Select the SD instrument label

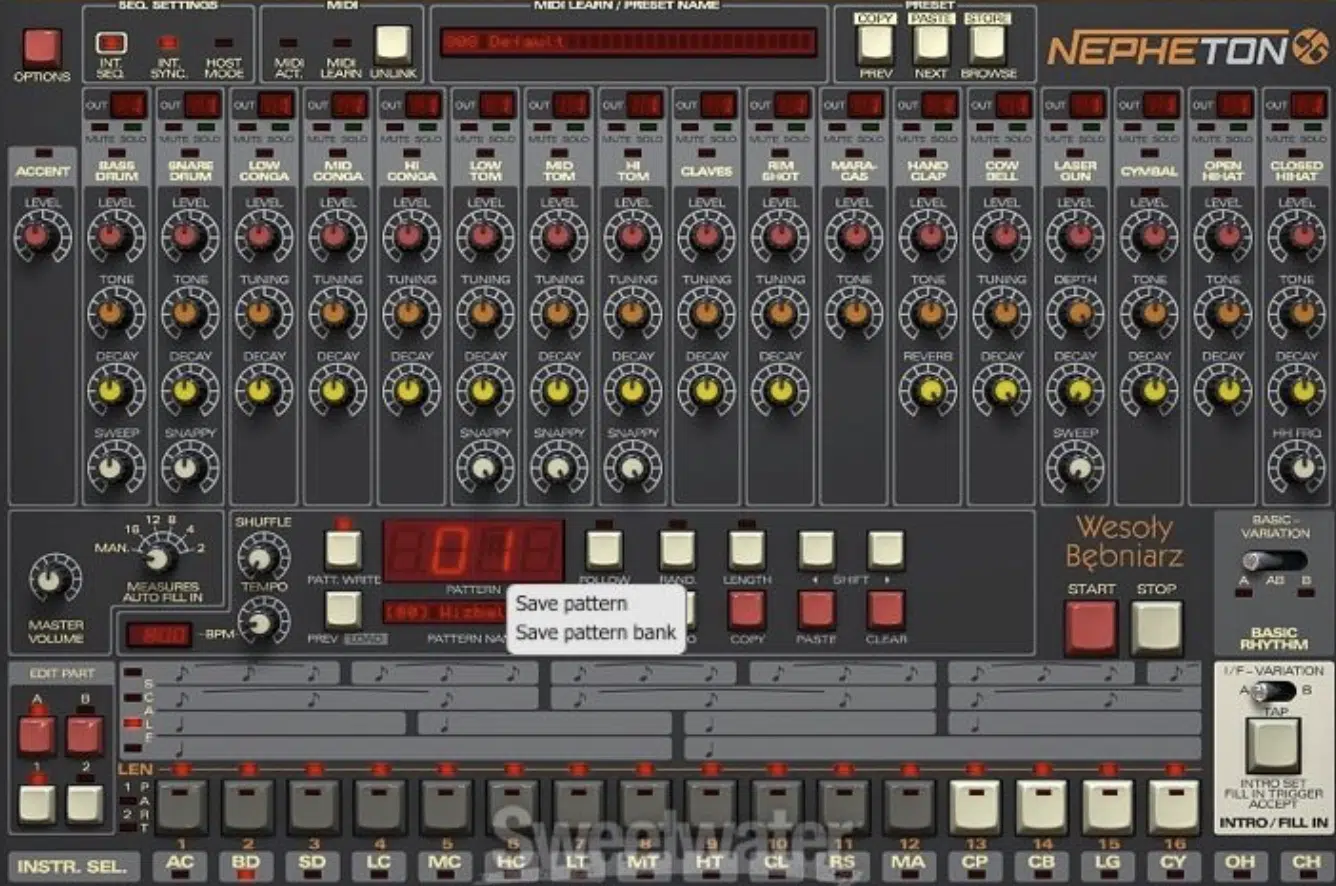312,863
